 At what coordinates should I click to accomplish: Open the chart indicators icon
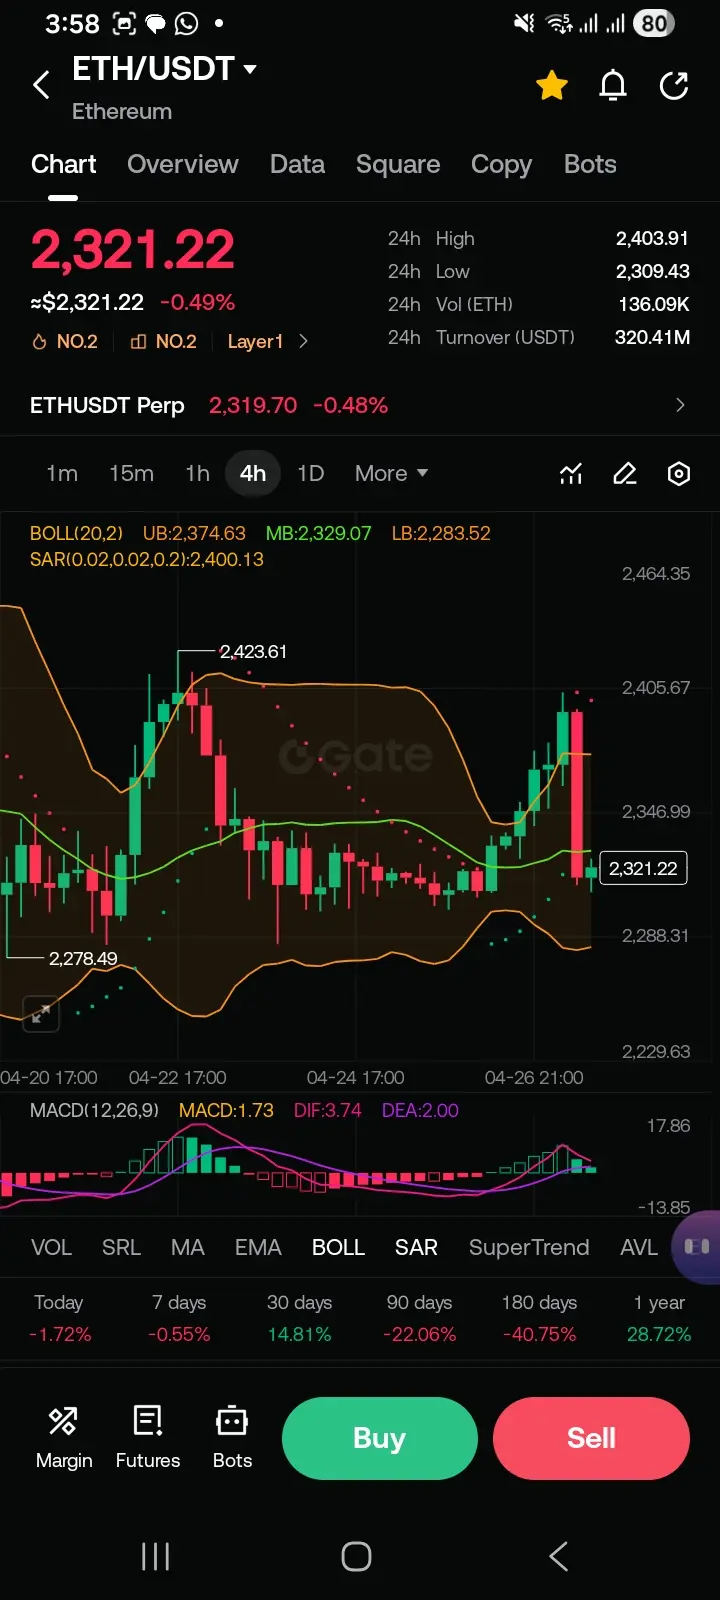tap(571, 473)
